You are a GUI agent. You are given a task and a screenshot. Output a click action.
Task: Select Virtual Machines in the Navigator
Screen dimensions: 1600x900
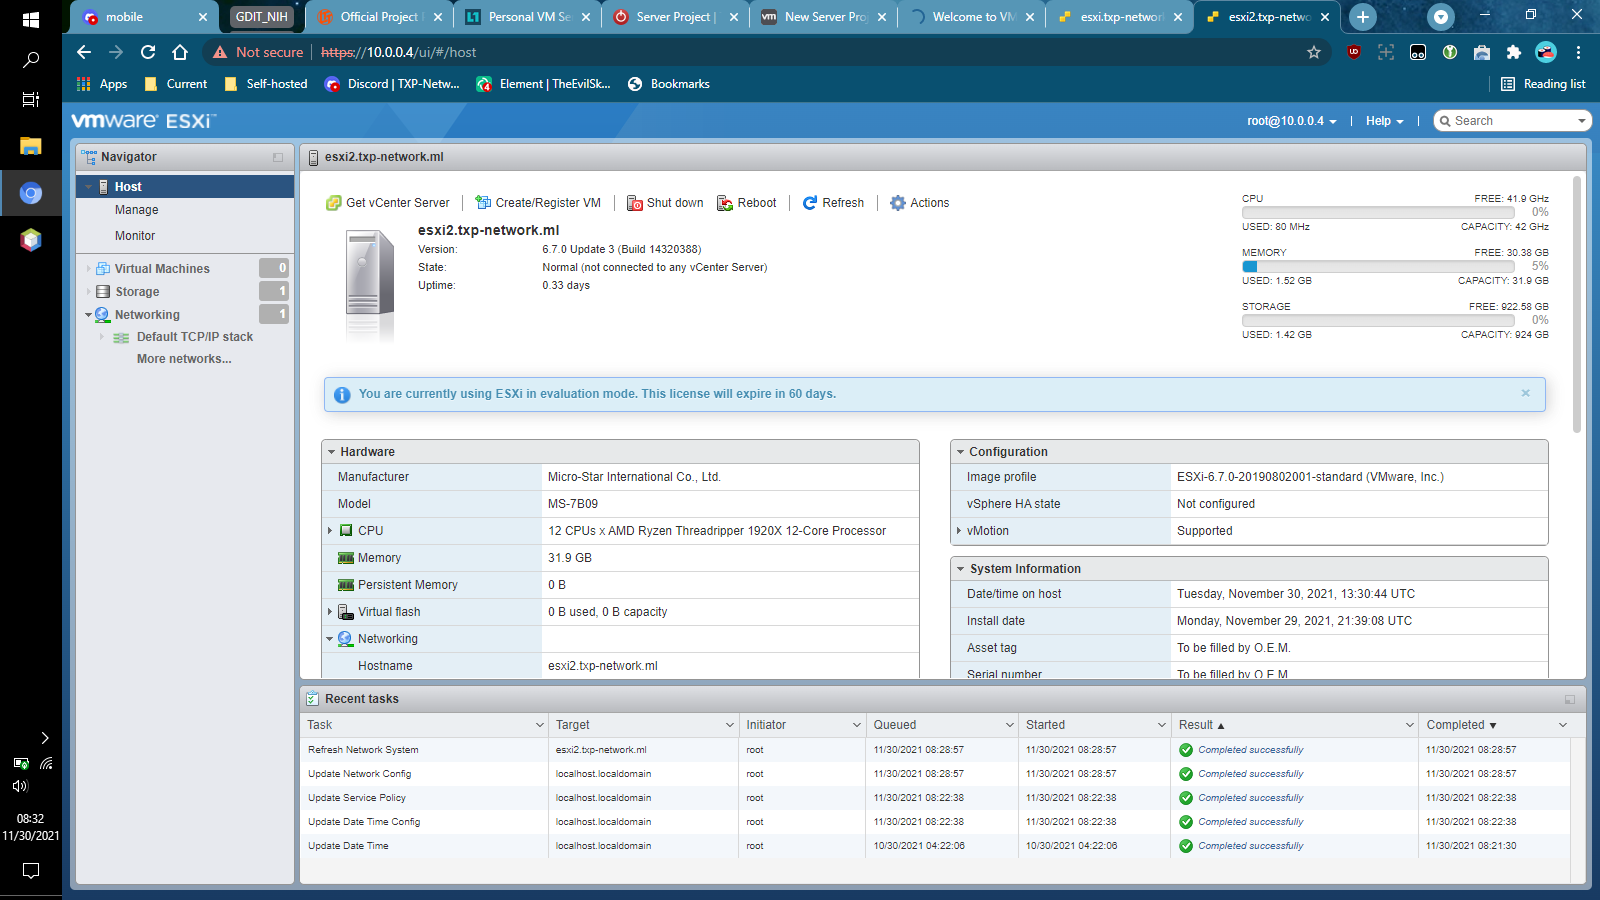162,268
